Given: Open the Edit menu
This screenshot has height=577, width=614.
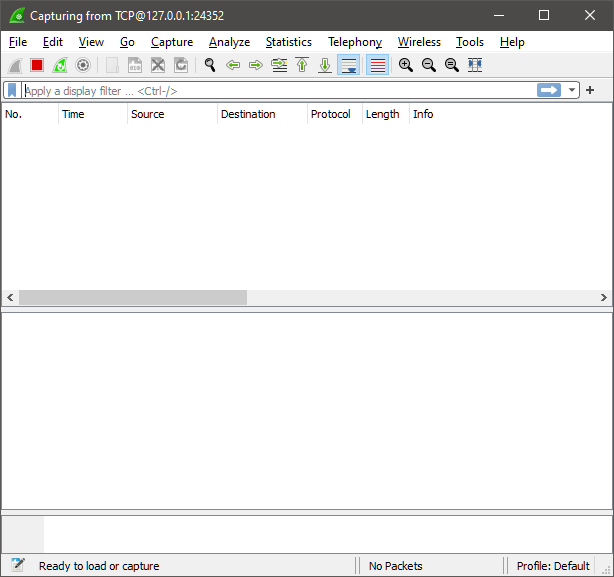Looking at the screenshot, I should pos(53,42).
